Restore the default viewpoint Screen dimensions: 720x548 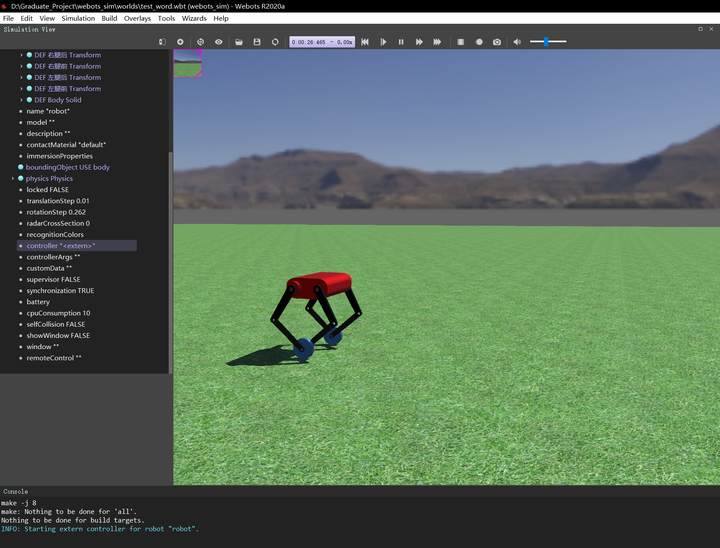(200, 42)
